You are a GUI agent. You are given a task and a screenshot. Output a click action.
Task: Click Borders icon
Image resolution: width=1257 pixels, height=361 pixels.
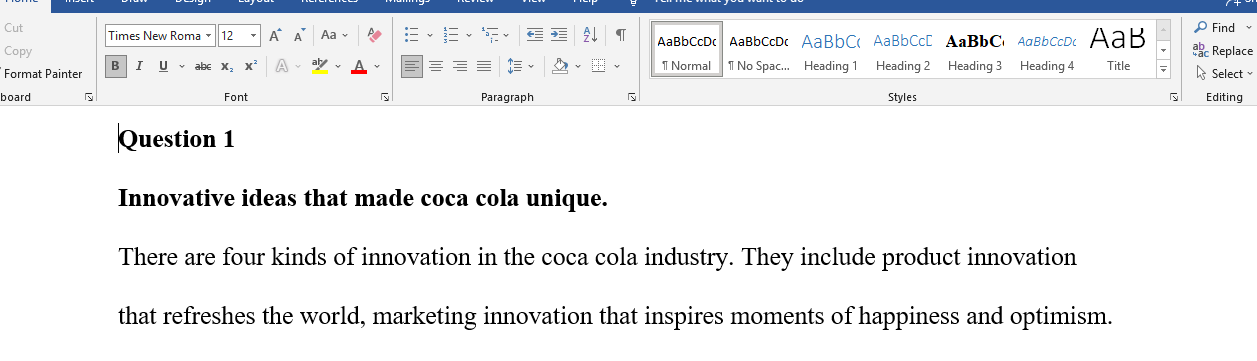tap(598, 66)
